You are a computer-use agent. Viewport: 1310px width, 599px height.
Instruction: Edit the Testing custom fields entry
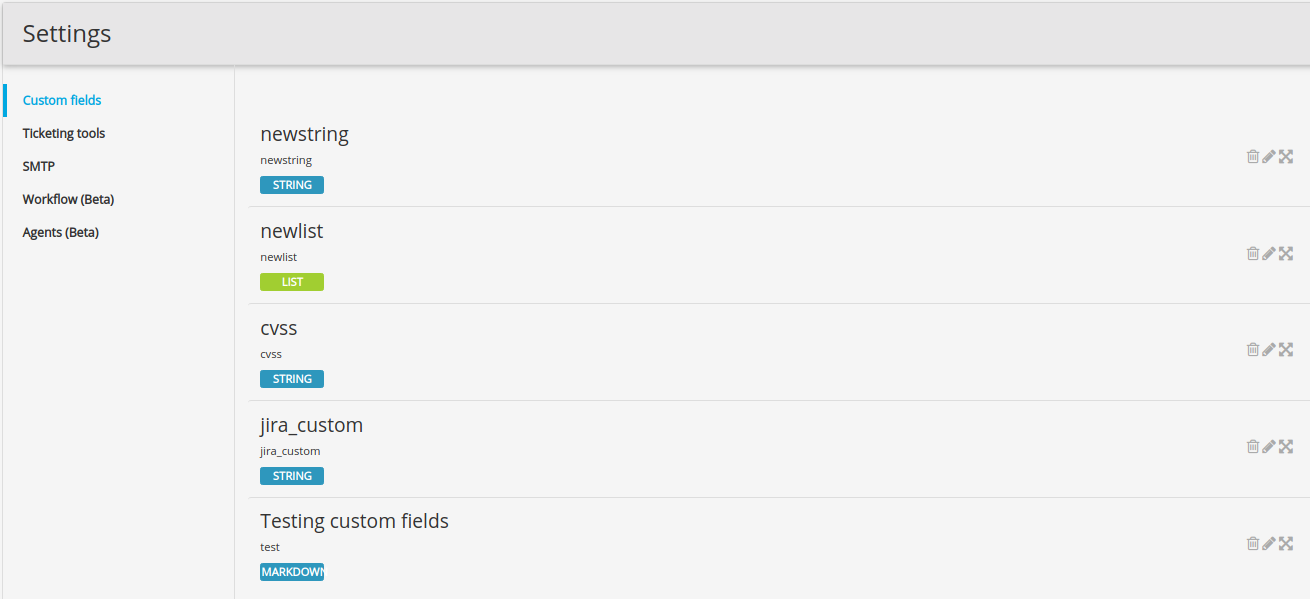click(x=1268, y=543)
